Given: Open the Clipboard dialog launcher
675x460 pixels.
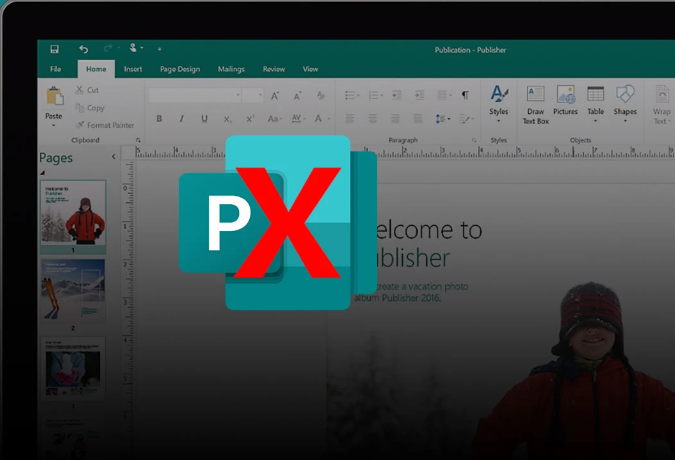Looking at the screenshot, I should (x=138, y=140).
